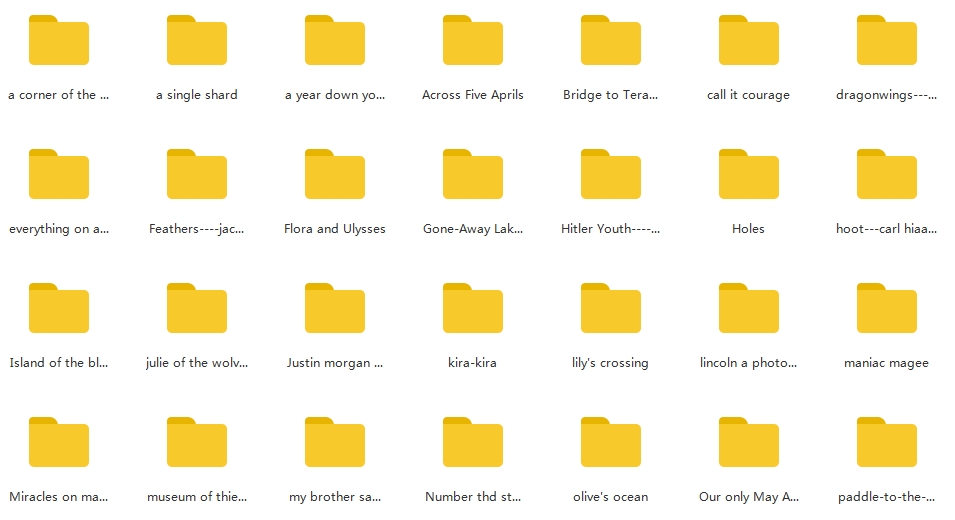Click the 'everything on a...' folder icon
955x520 pixels.
click(59, 174)
